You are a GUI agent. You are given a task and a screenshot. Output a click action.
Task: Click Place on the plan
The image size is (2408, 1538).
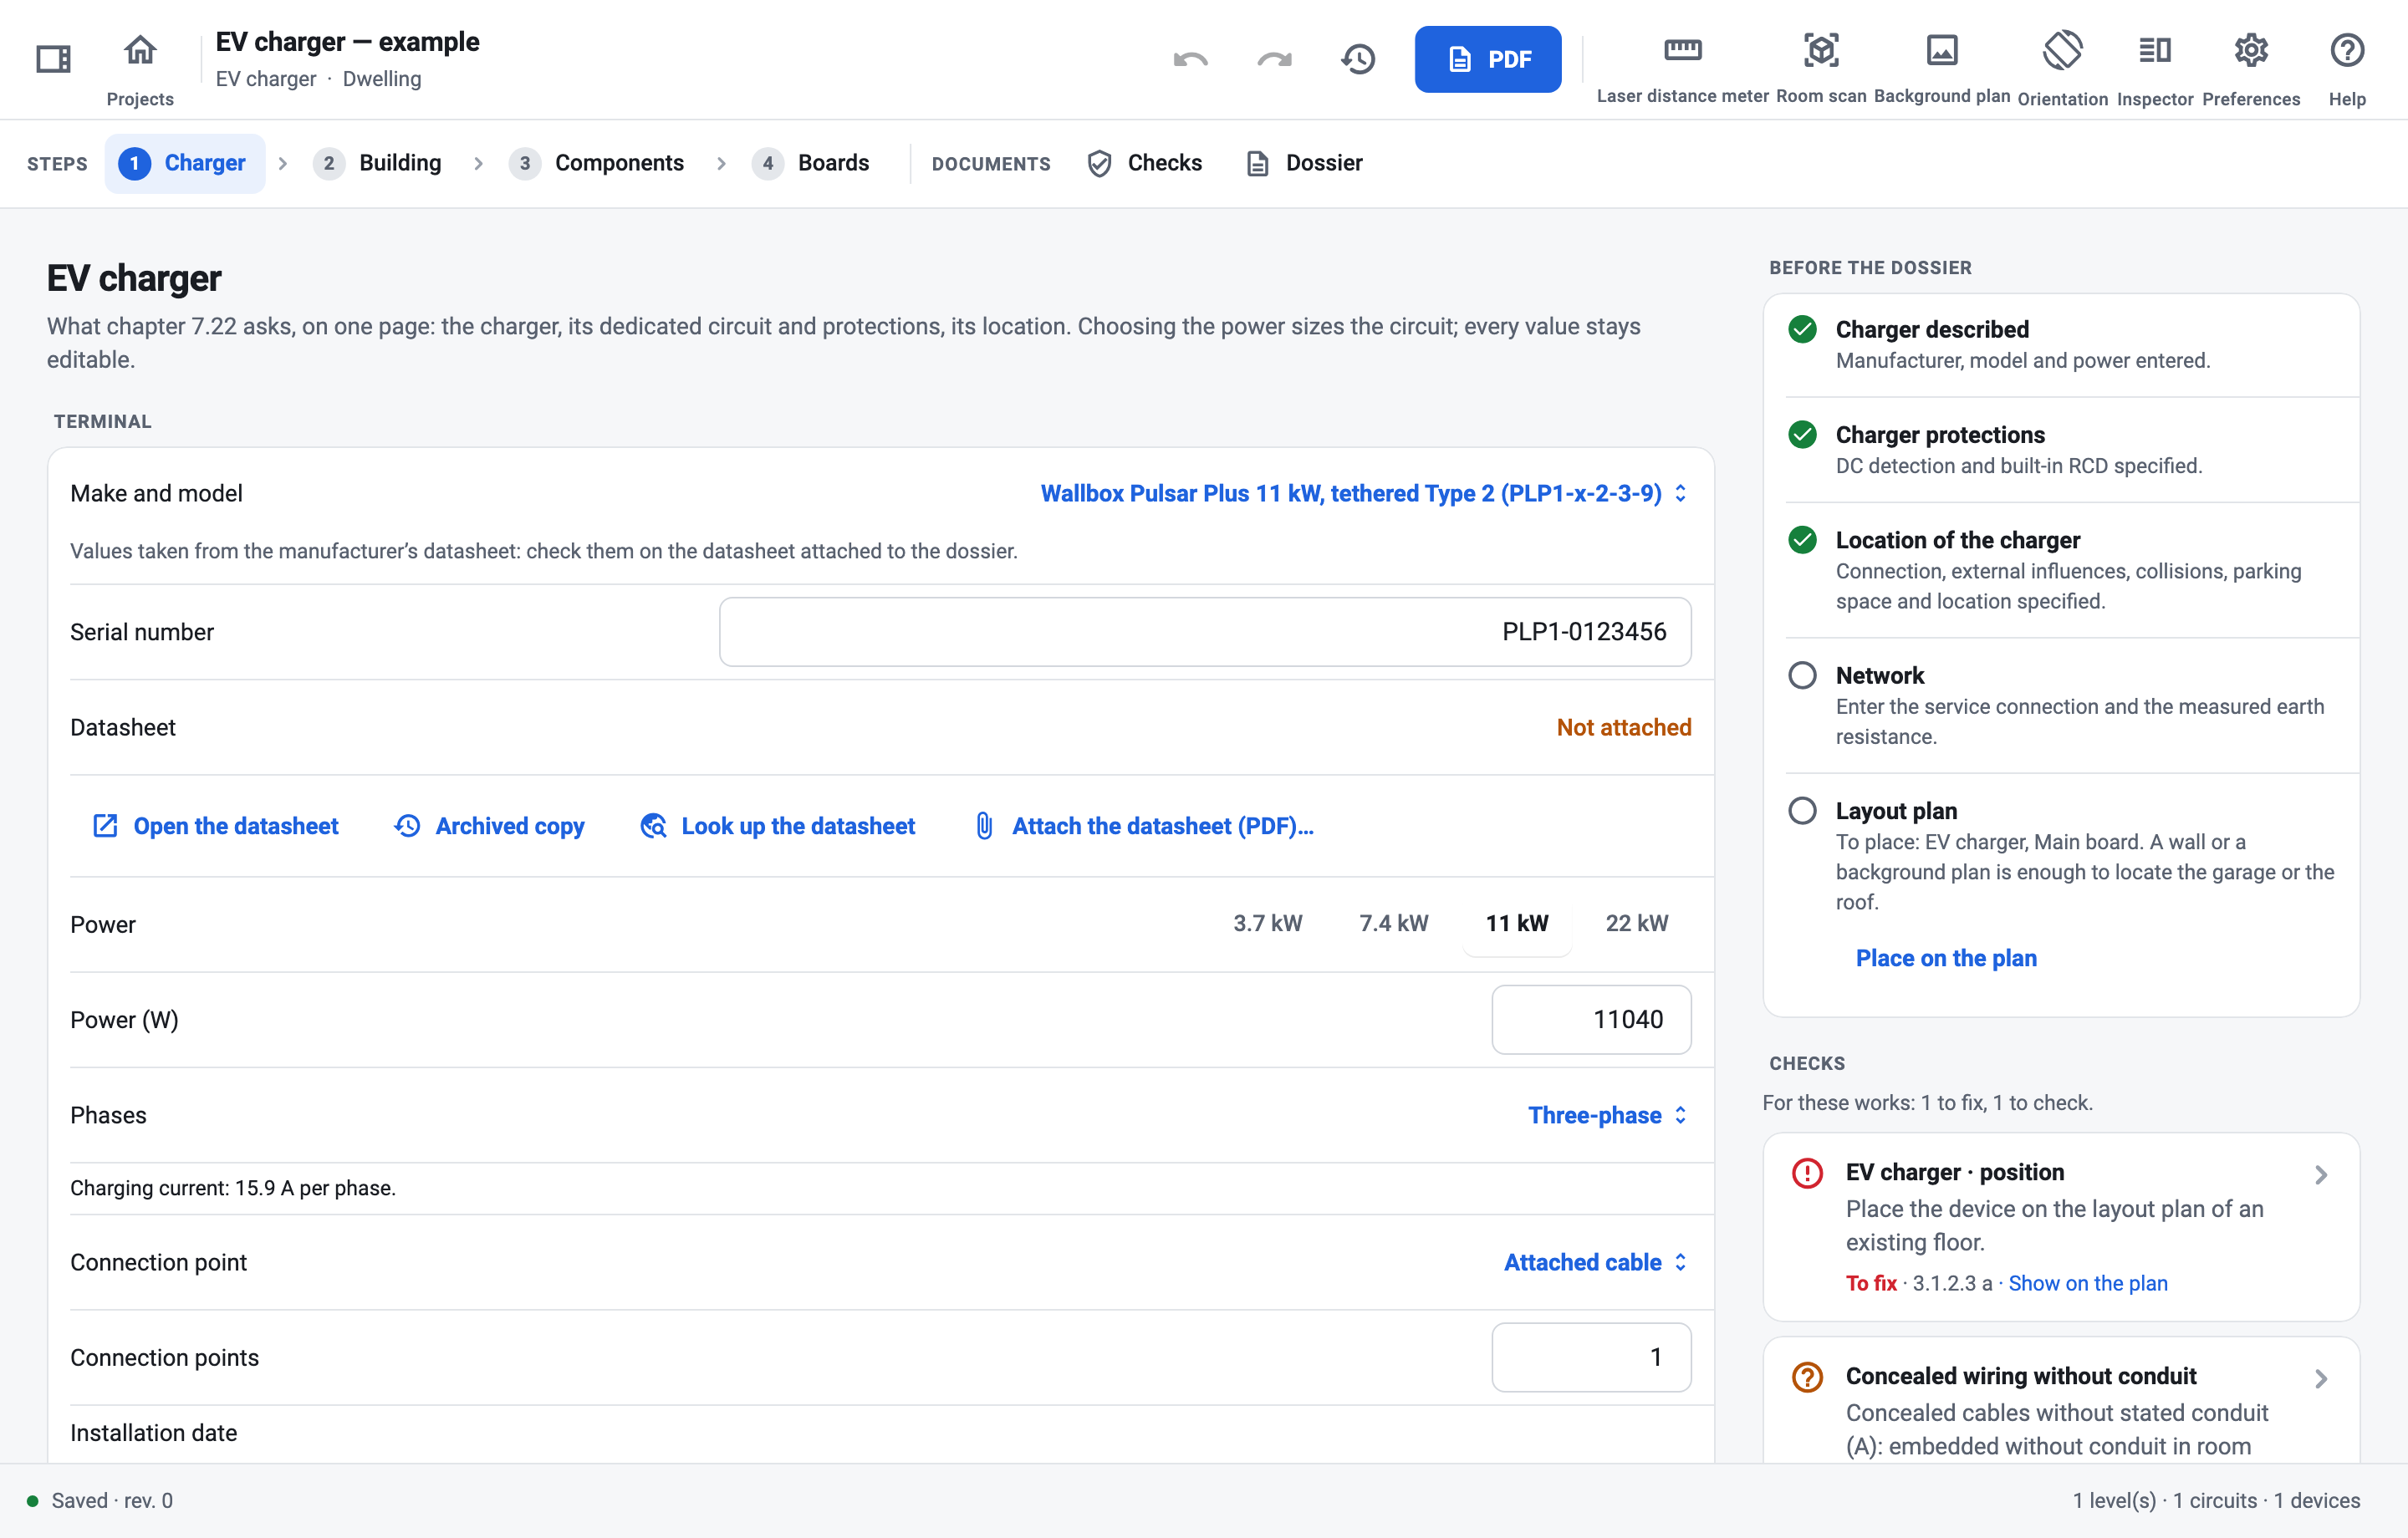click(1946, 958)
